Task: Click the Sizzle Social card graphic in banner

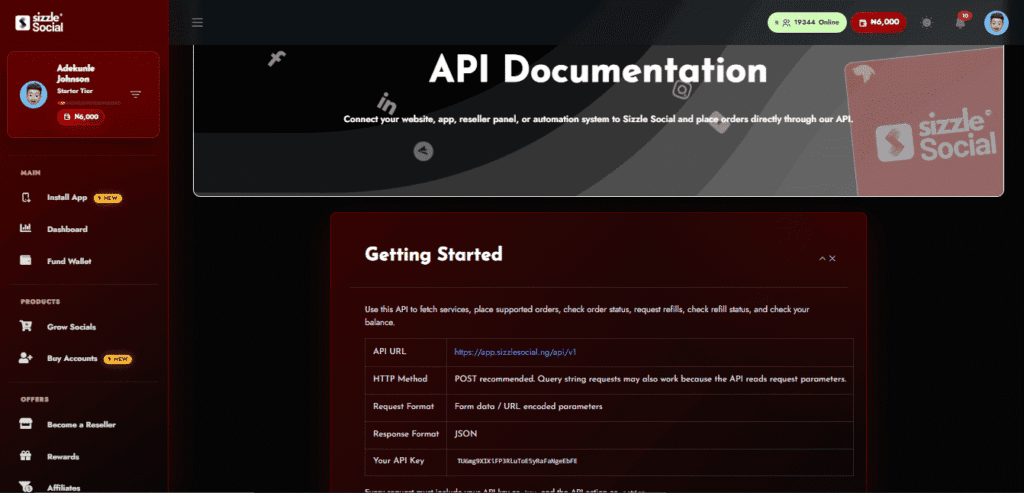Action: (923, 124)
